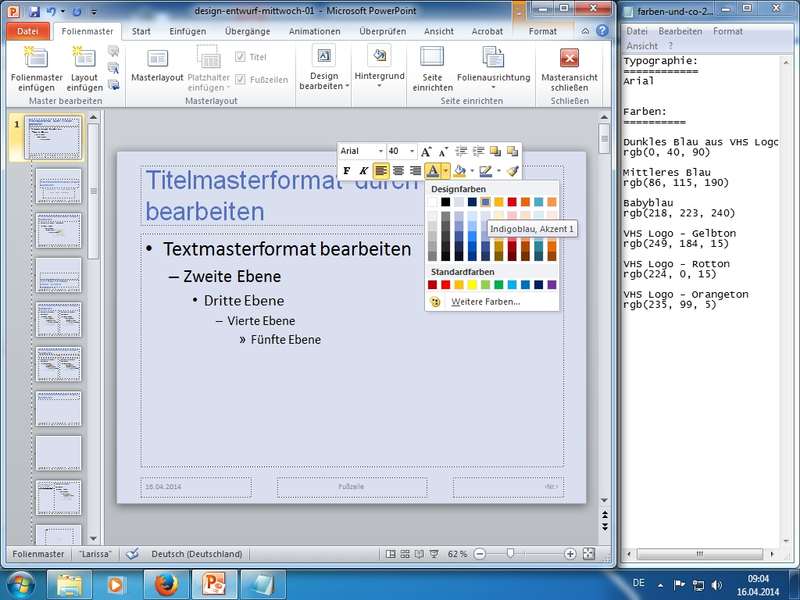Click Deutsch (Deutschland) language in status bar
Viewport: 800px width, 600px height.
(196, 553)
